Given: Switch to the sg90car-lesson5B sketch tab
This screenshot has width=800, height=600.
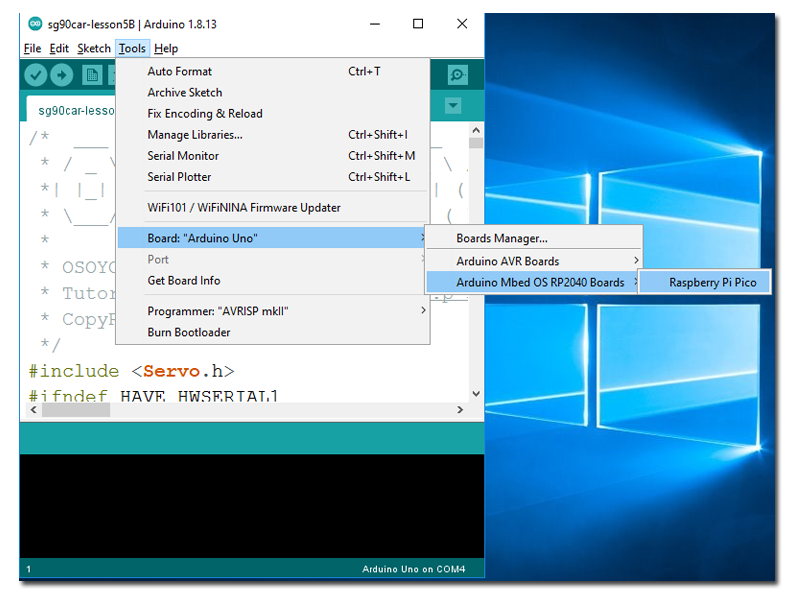Looking at the screenshot, I should pyautogui.click(x=71, y=110).
